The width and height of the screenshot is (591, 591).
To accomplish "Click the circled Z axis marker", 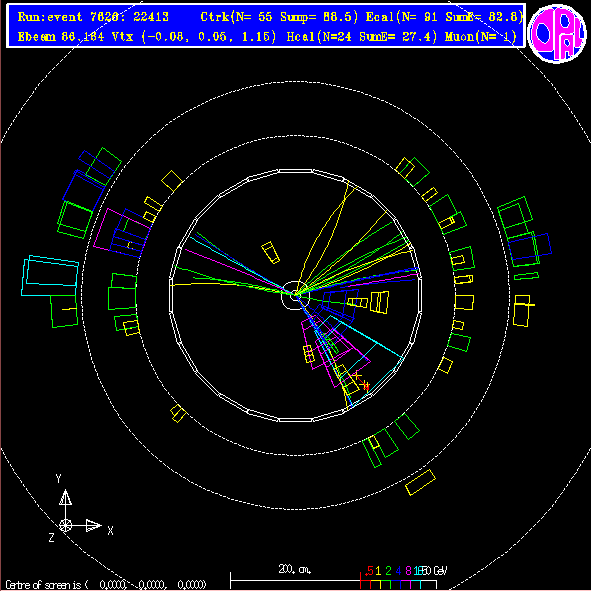I will click(x=65, y=525).
